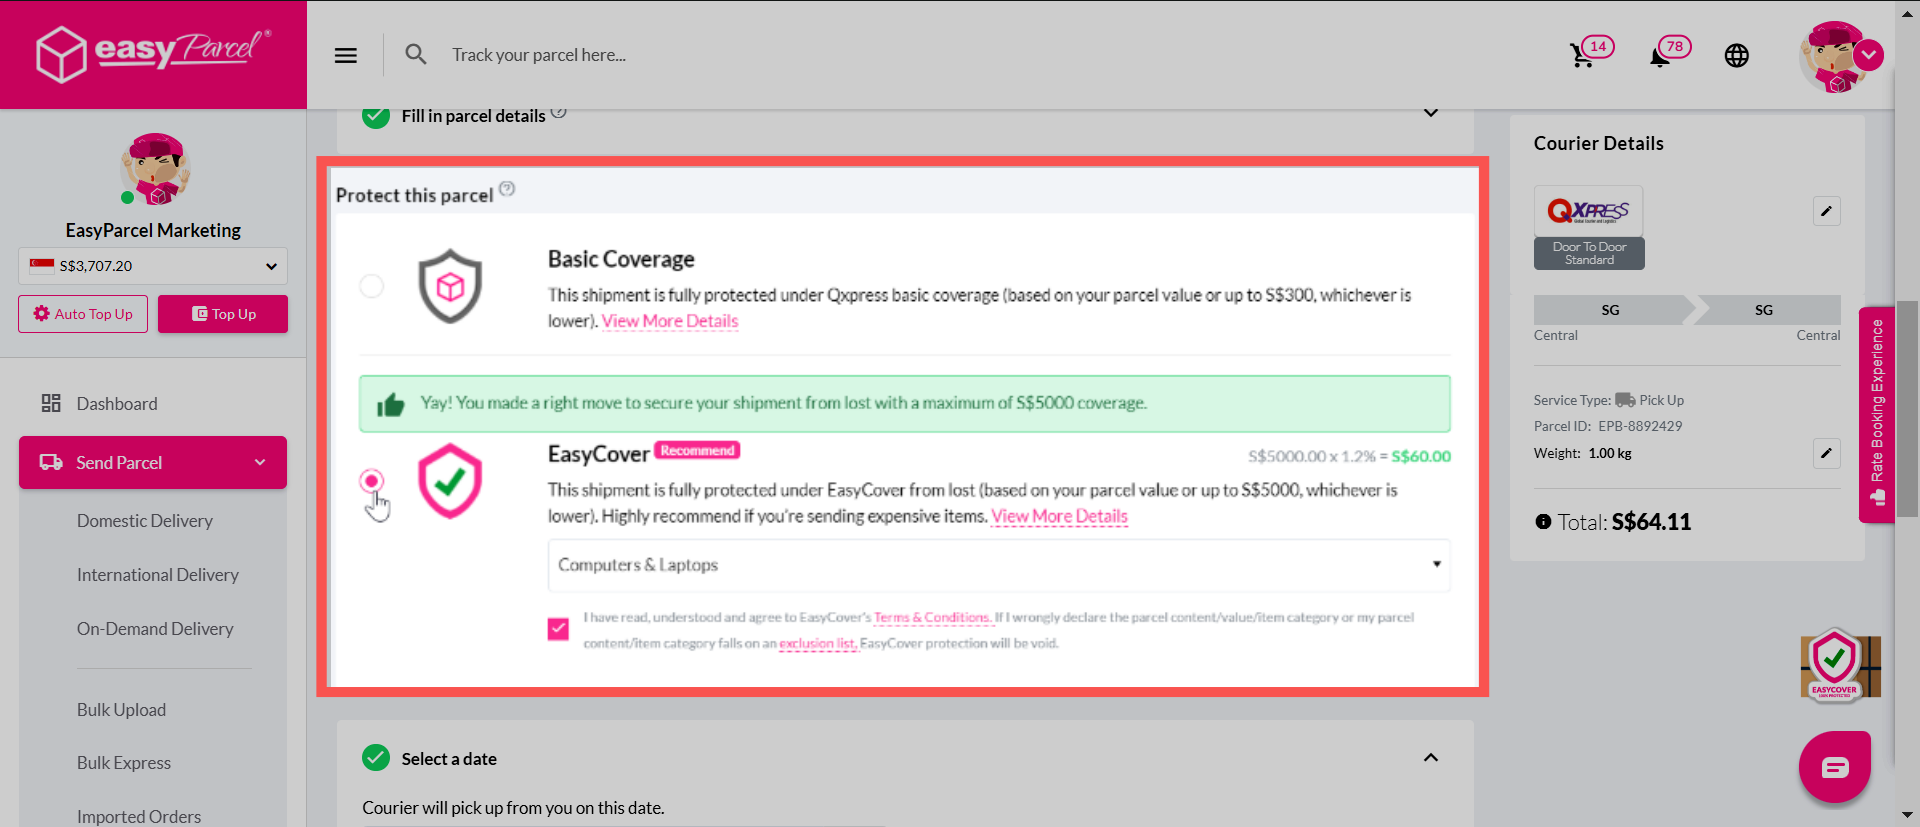Image resolution: width=1920 pixels, height=827 pixels.
Task: Click the Recommend badge next to EasyCover
Action: point(697,451)
